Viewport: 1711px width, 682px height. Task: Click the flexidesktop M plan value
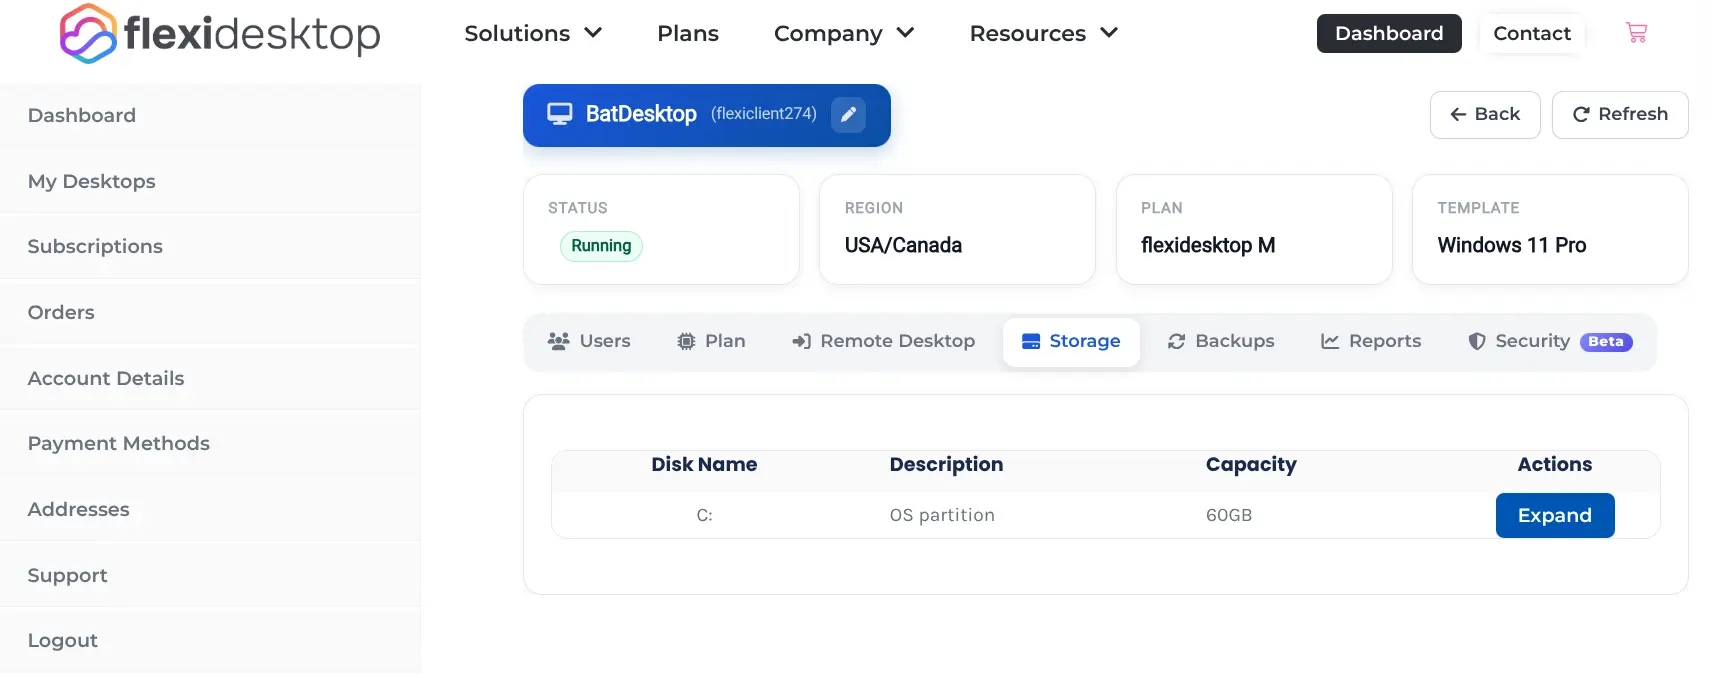tap(1208, 245)
